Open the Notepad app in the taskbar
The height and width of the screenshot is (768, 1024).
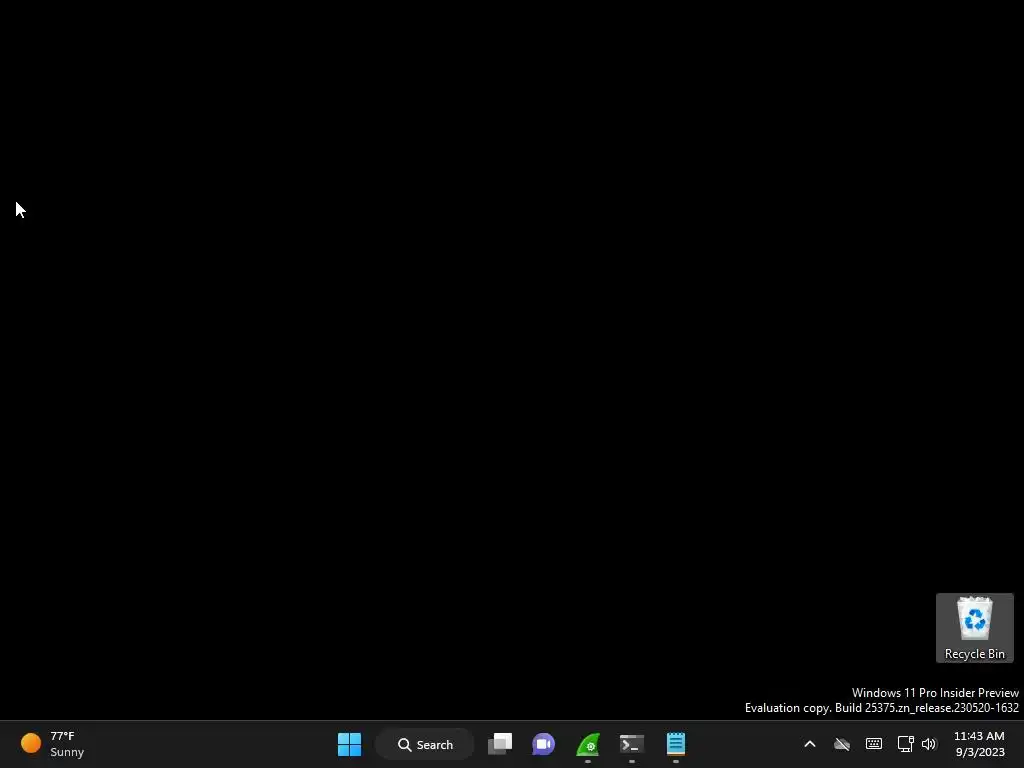(x=676, y=744)
